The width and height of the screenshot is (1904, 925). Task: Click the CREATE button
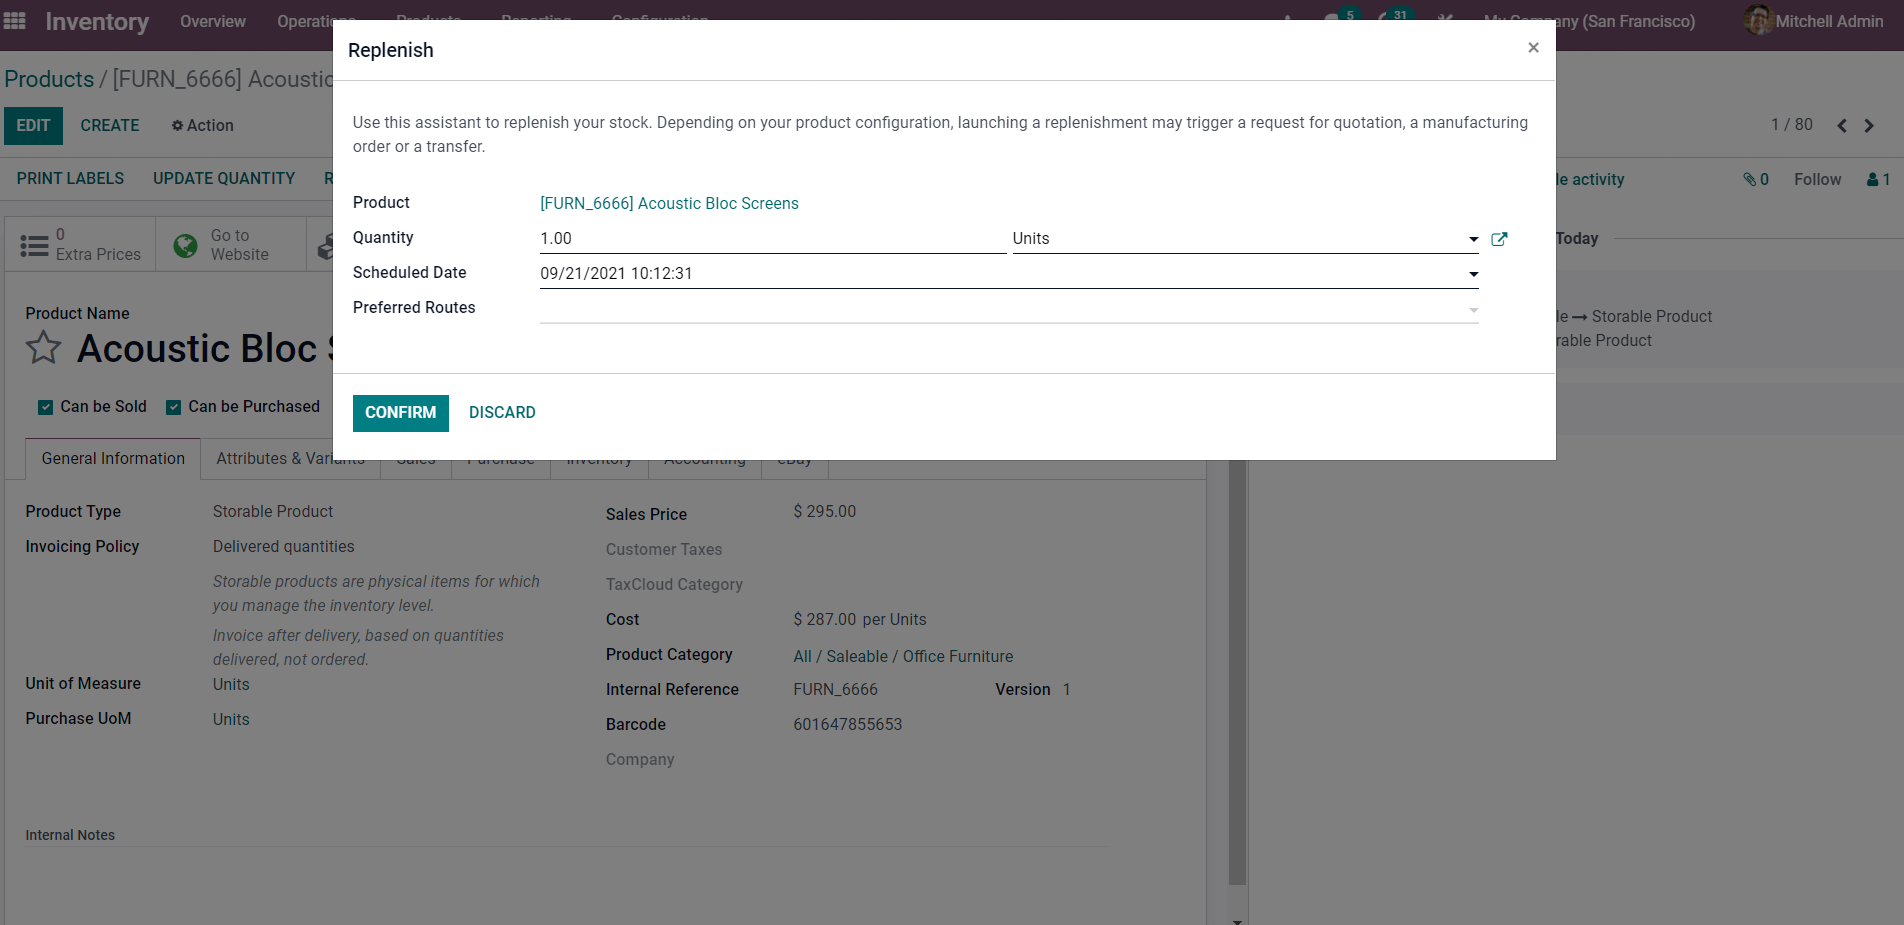pyautogui.click(x=110, y=125)
